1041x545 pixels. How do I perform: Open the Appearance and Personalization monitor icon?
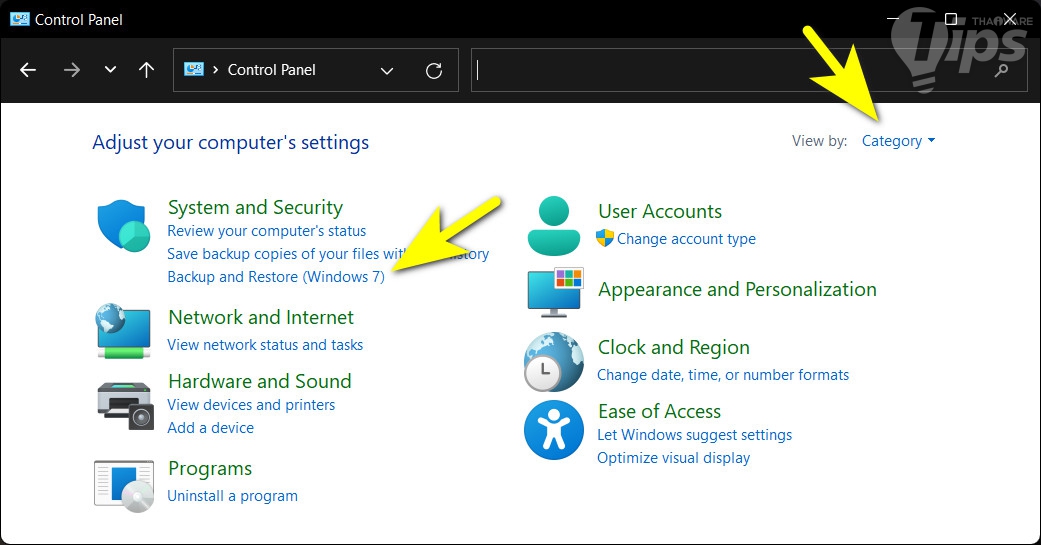click(554, 291)
